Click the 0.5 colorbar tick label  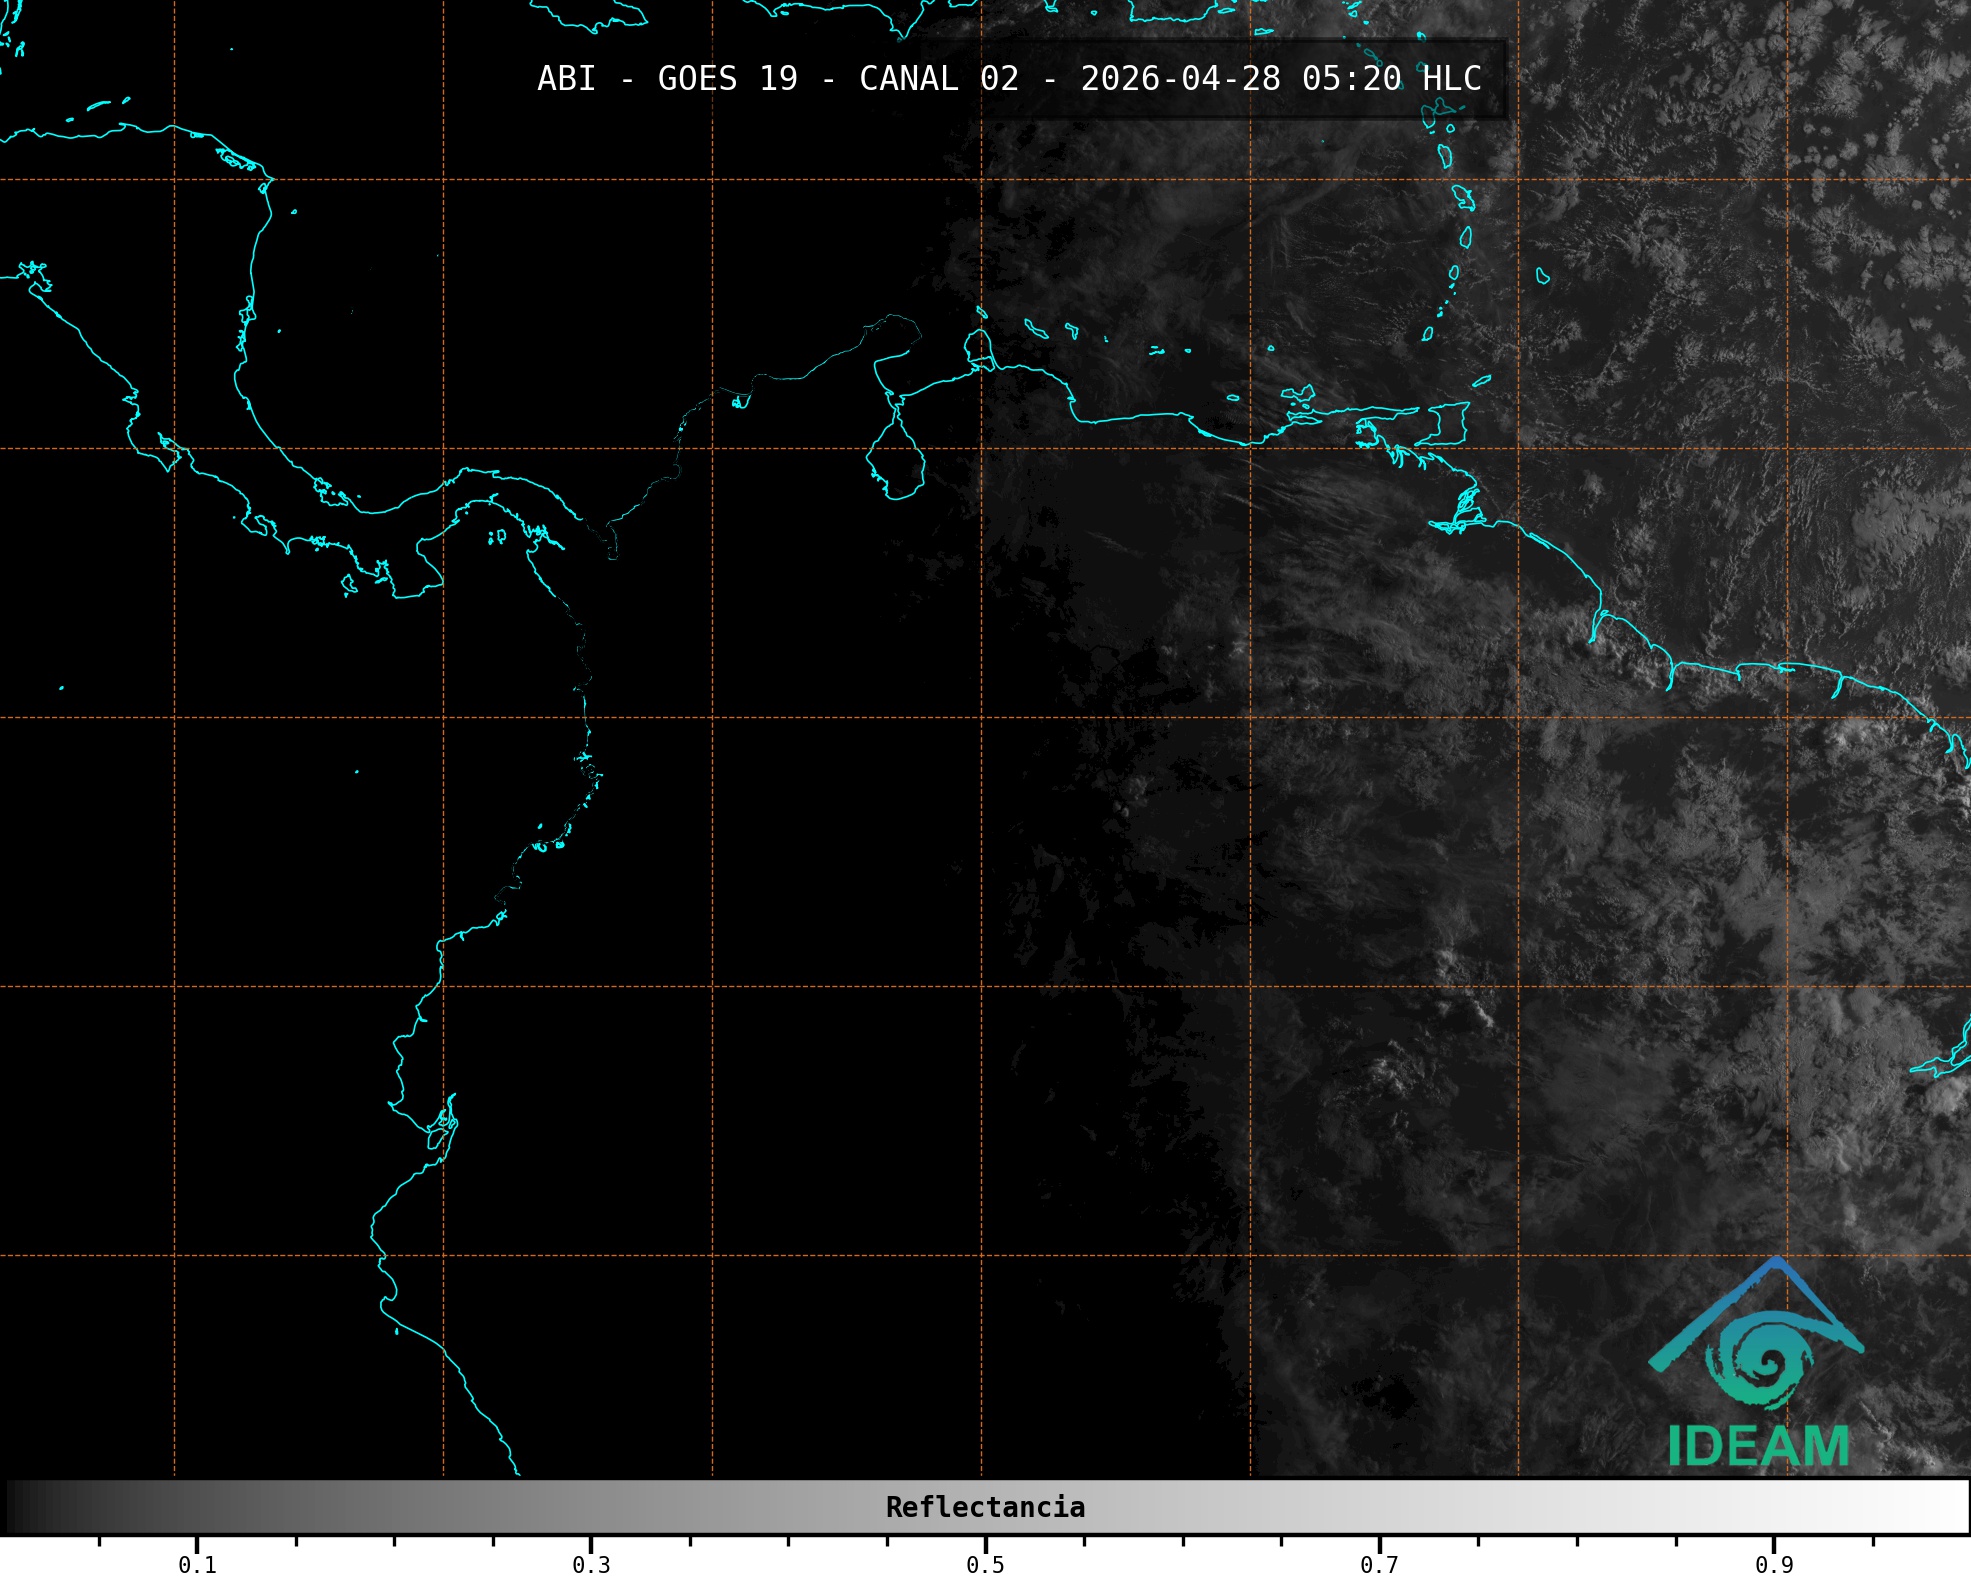tap(985, 1564)
